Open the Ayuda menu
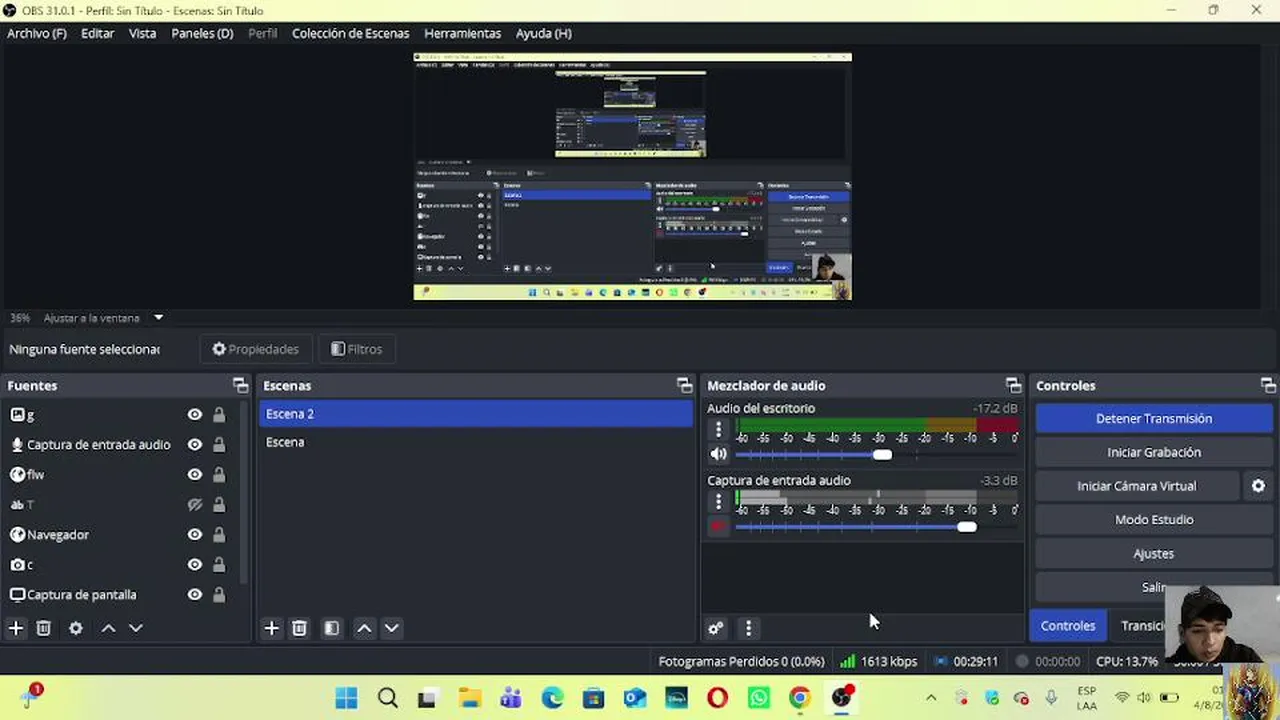This screenshot has width=1280, height=720. click(544, 33)
